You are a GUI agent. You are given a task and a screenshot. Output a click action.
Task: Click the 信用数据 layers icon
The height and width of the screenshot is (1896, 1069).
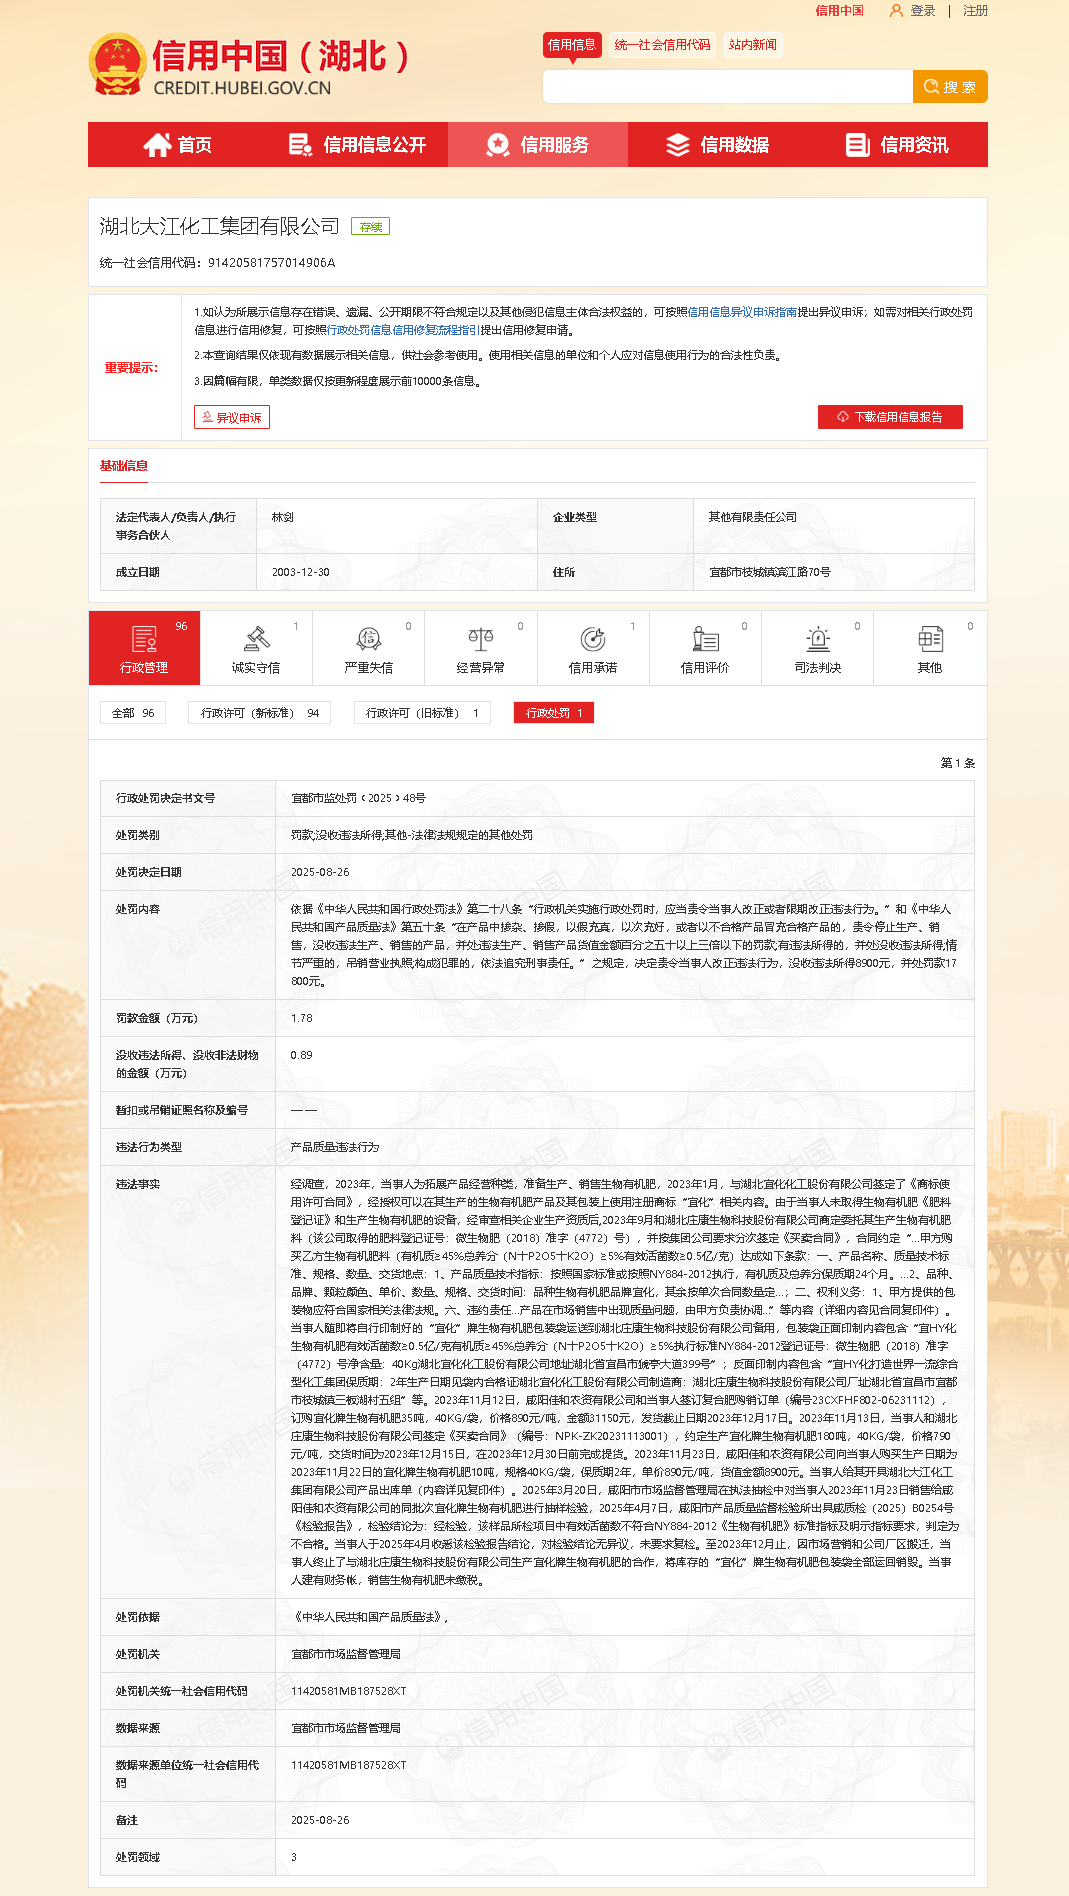point(678,145)
